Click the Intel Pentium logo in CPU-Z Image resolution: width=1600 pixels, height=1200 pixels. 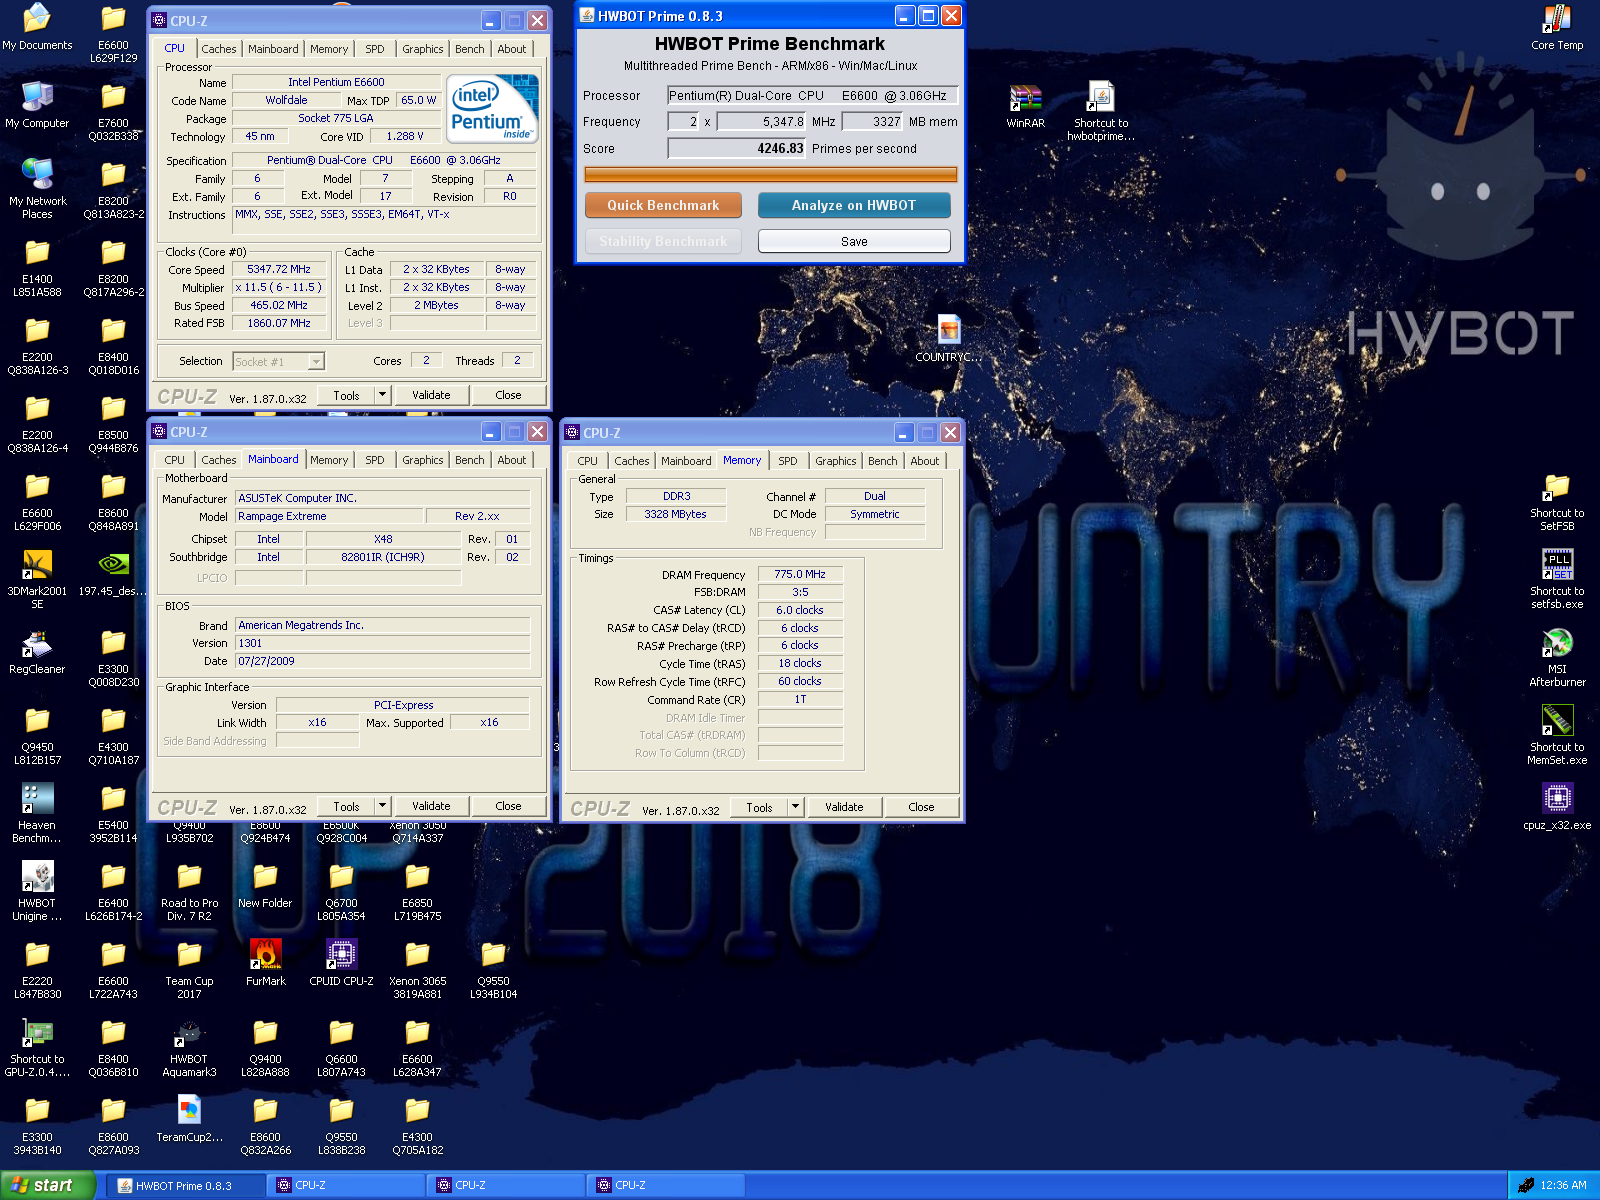tap(492, 108)
